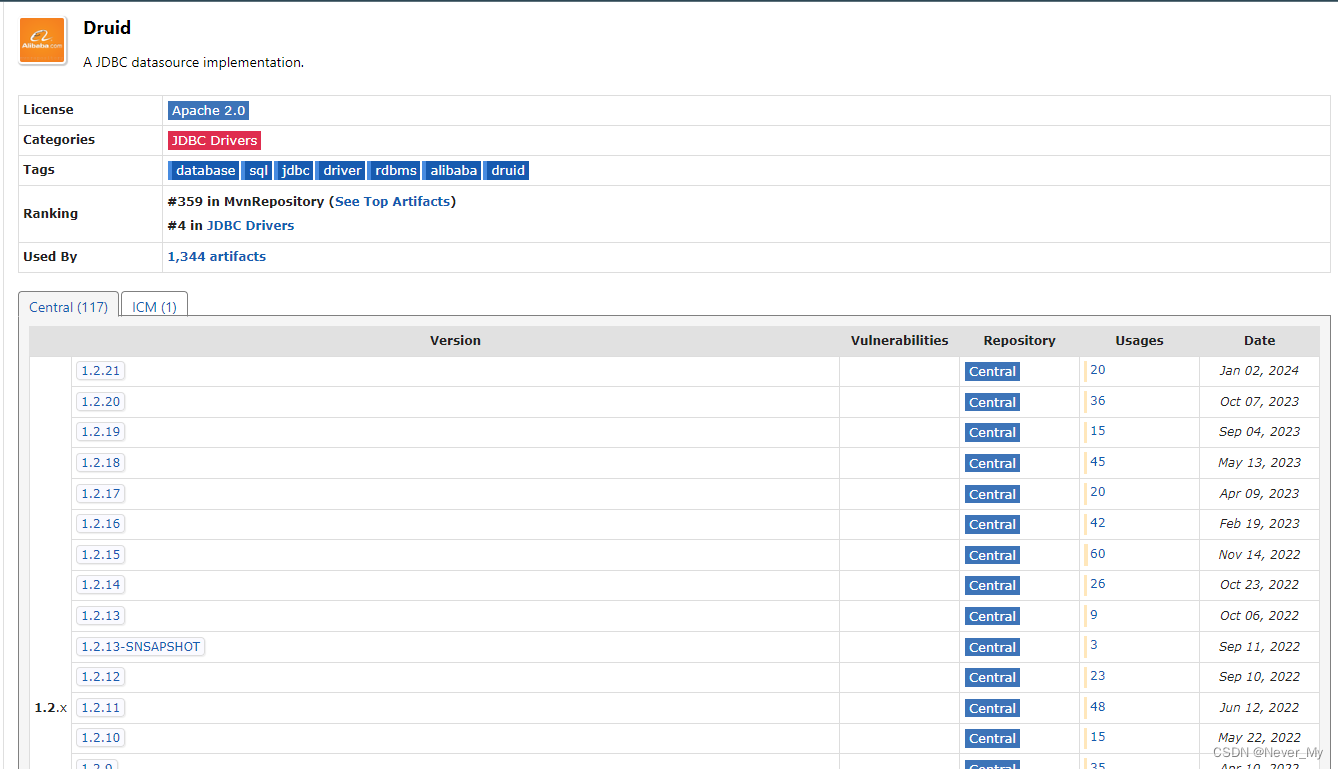Switch to the Central (117) tab
This screenshot has height=769, width=1338.
(68, 307)
